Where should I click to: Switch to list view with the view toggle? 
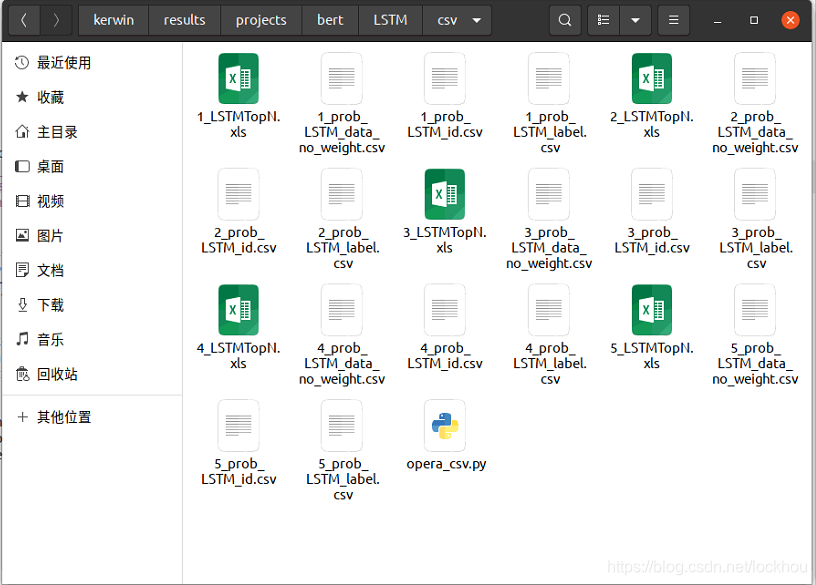click(x=603, y=20)
